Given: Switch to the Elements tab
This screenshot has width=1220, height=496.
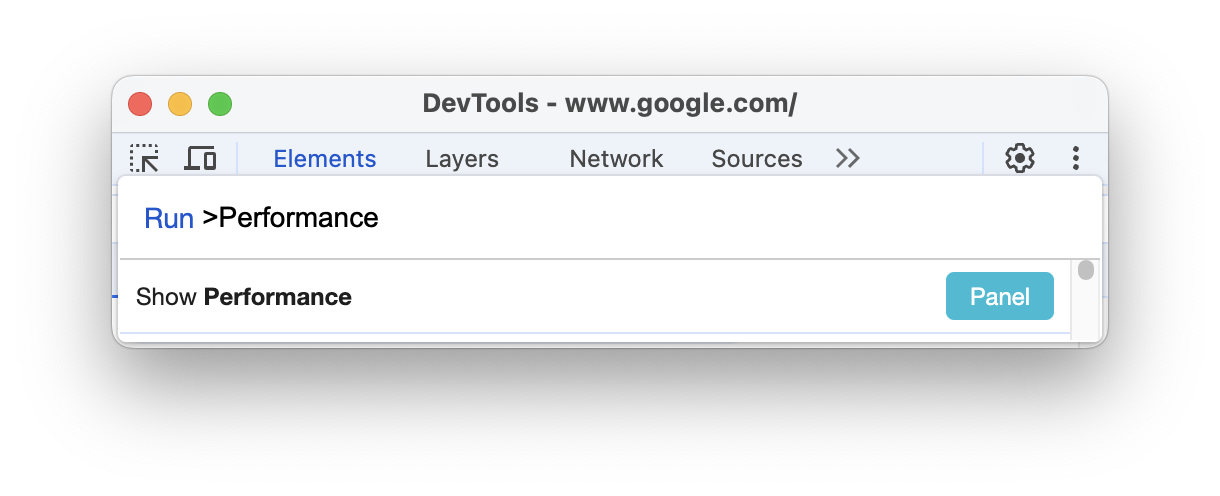Looking at the screenshot, I should 325,159.
